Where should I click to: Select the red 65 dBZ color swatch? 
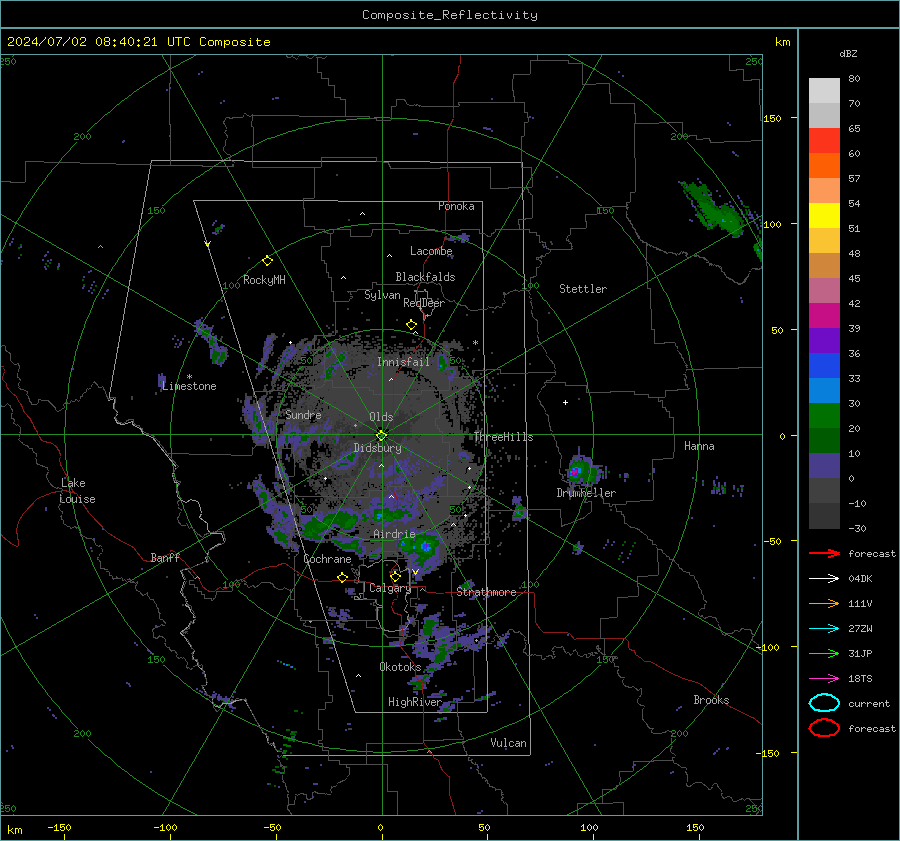click(824, 141)
